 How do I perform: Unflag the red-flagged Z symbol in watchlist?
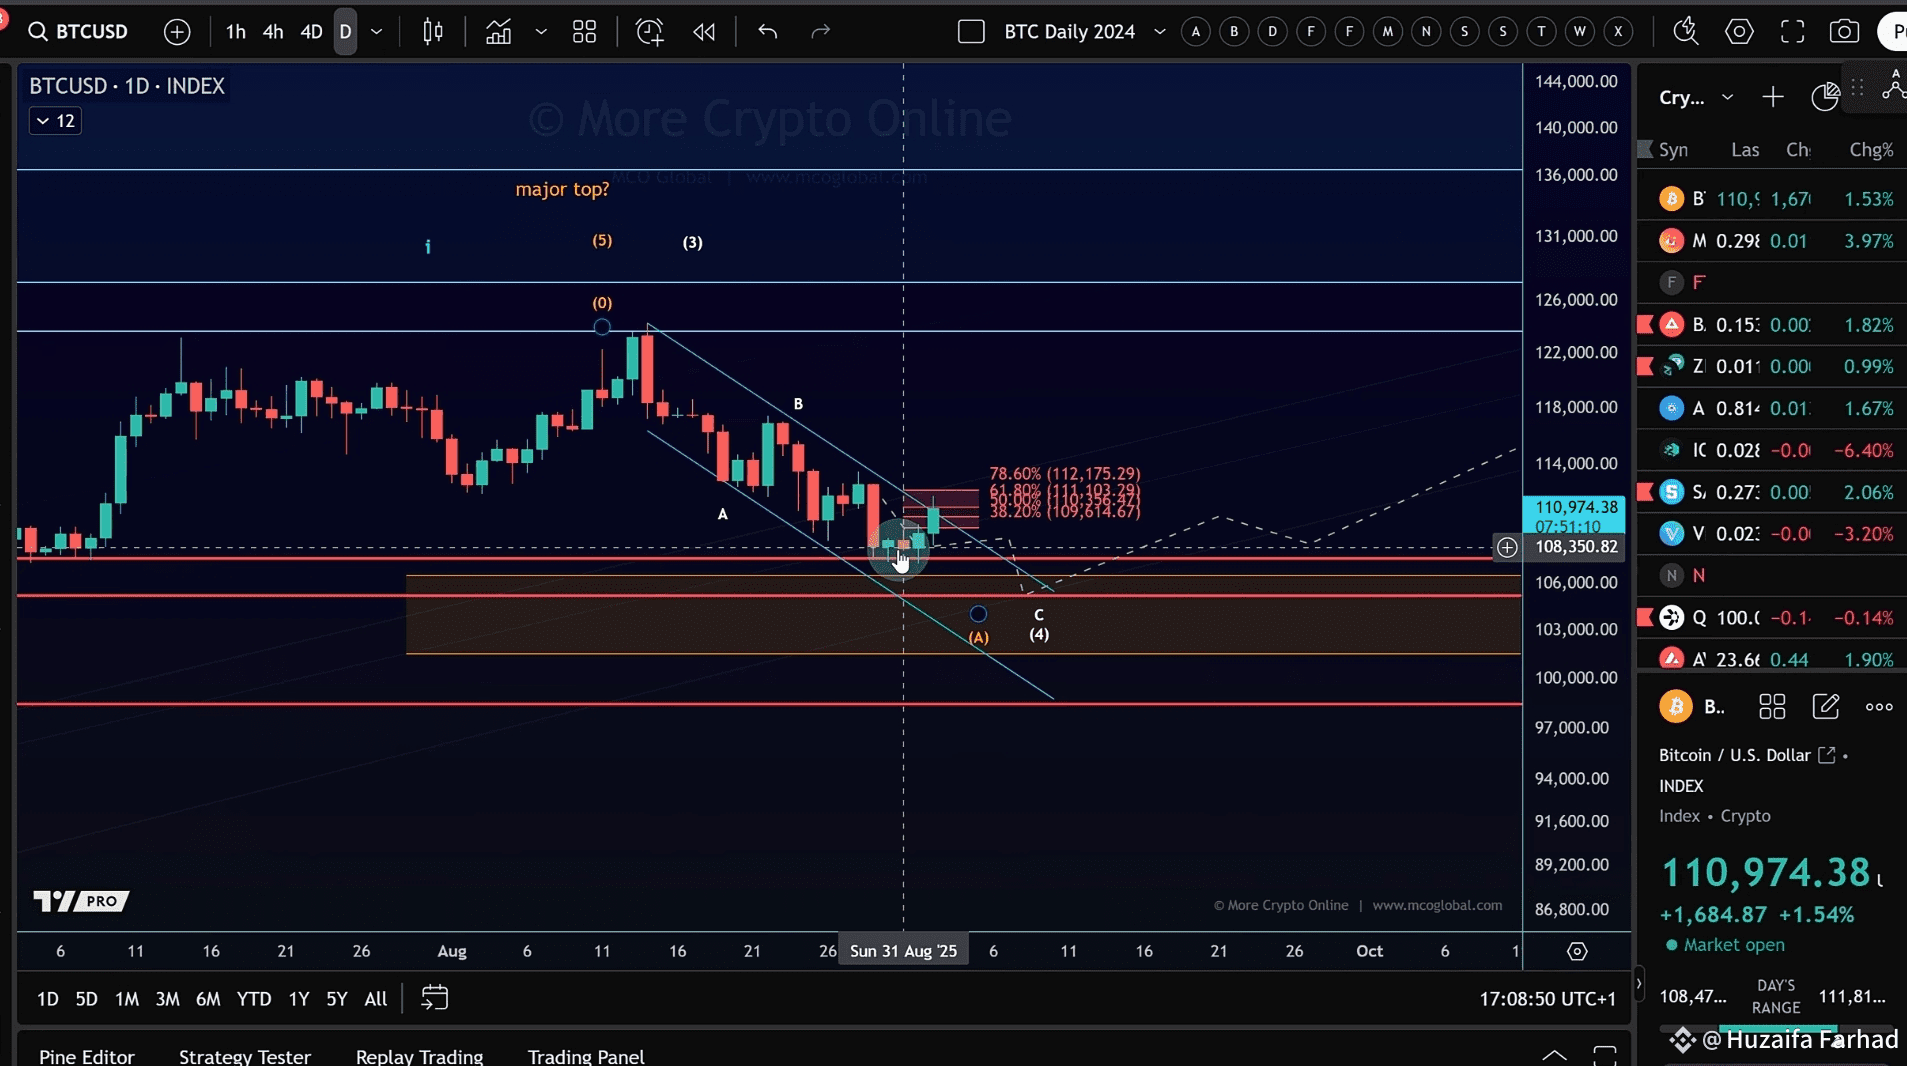click(x=1645, y=365)
